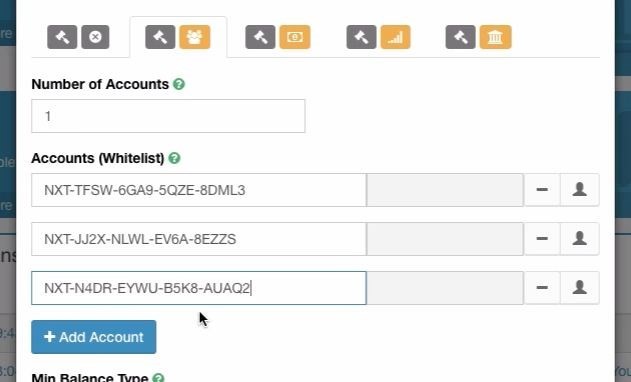Open contacts picker for NXT-N4DR account row
The width and height of the screenshot is (631, 382).
click(x=579, y=288)
